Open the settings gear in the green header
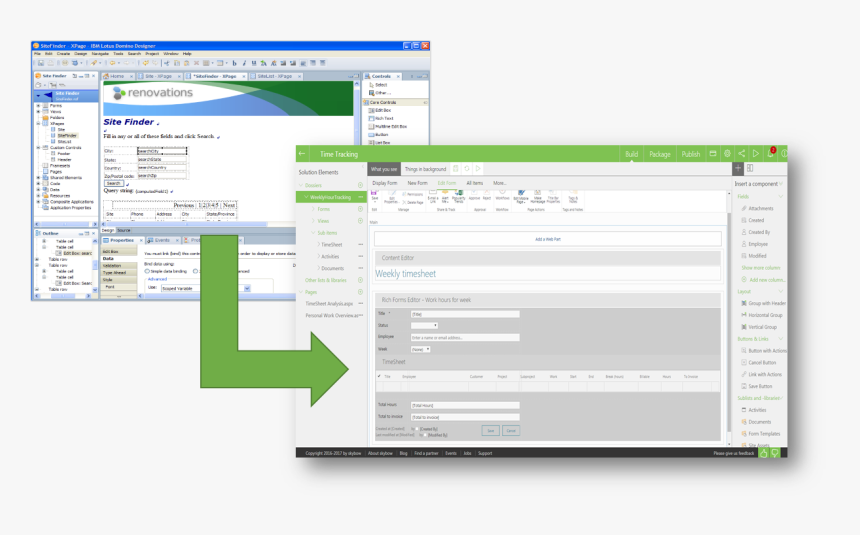 pos(727,154)
